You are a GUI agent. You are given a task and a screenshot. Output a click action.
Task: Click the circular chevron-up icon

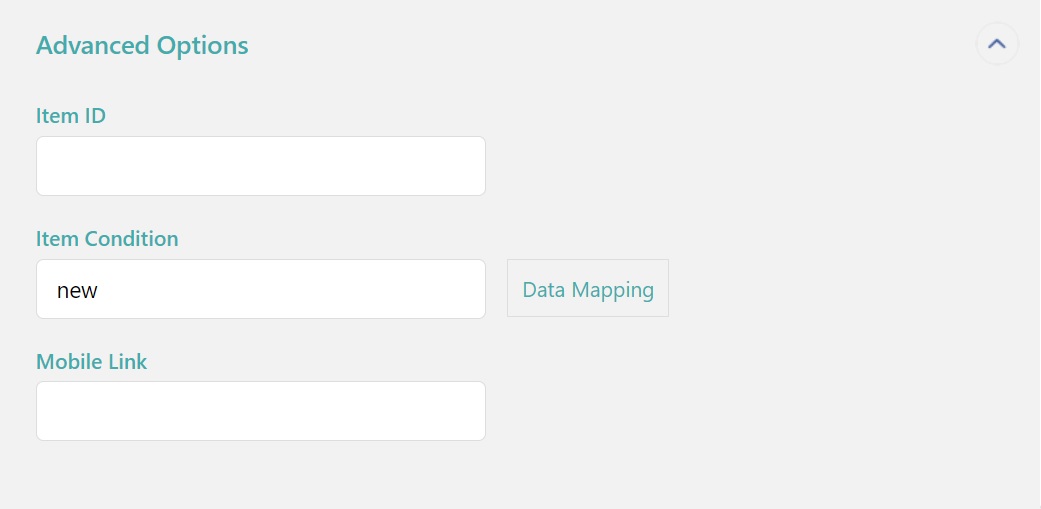coord(997,44)
